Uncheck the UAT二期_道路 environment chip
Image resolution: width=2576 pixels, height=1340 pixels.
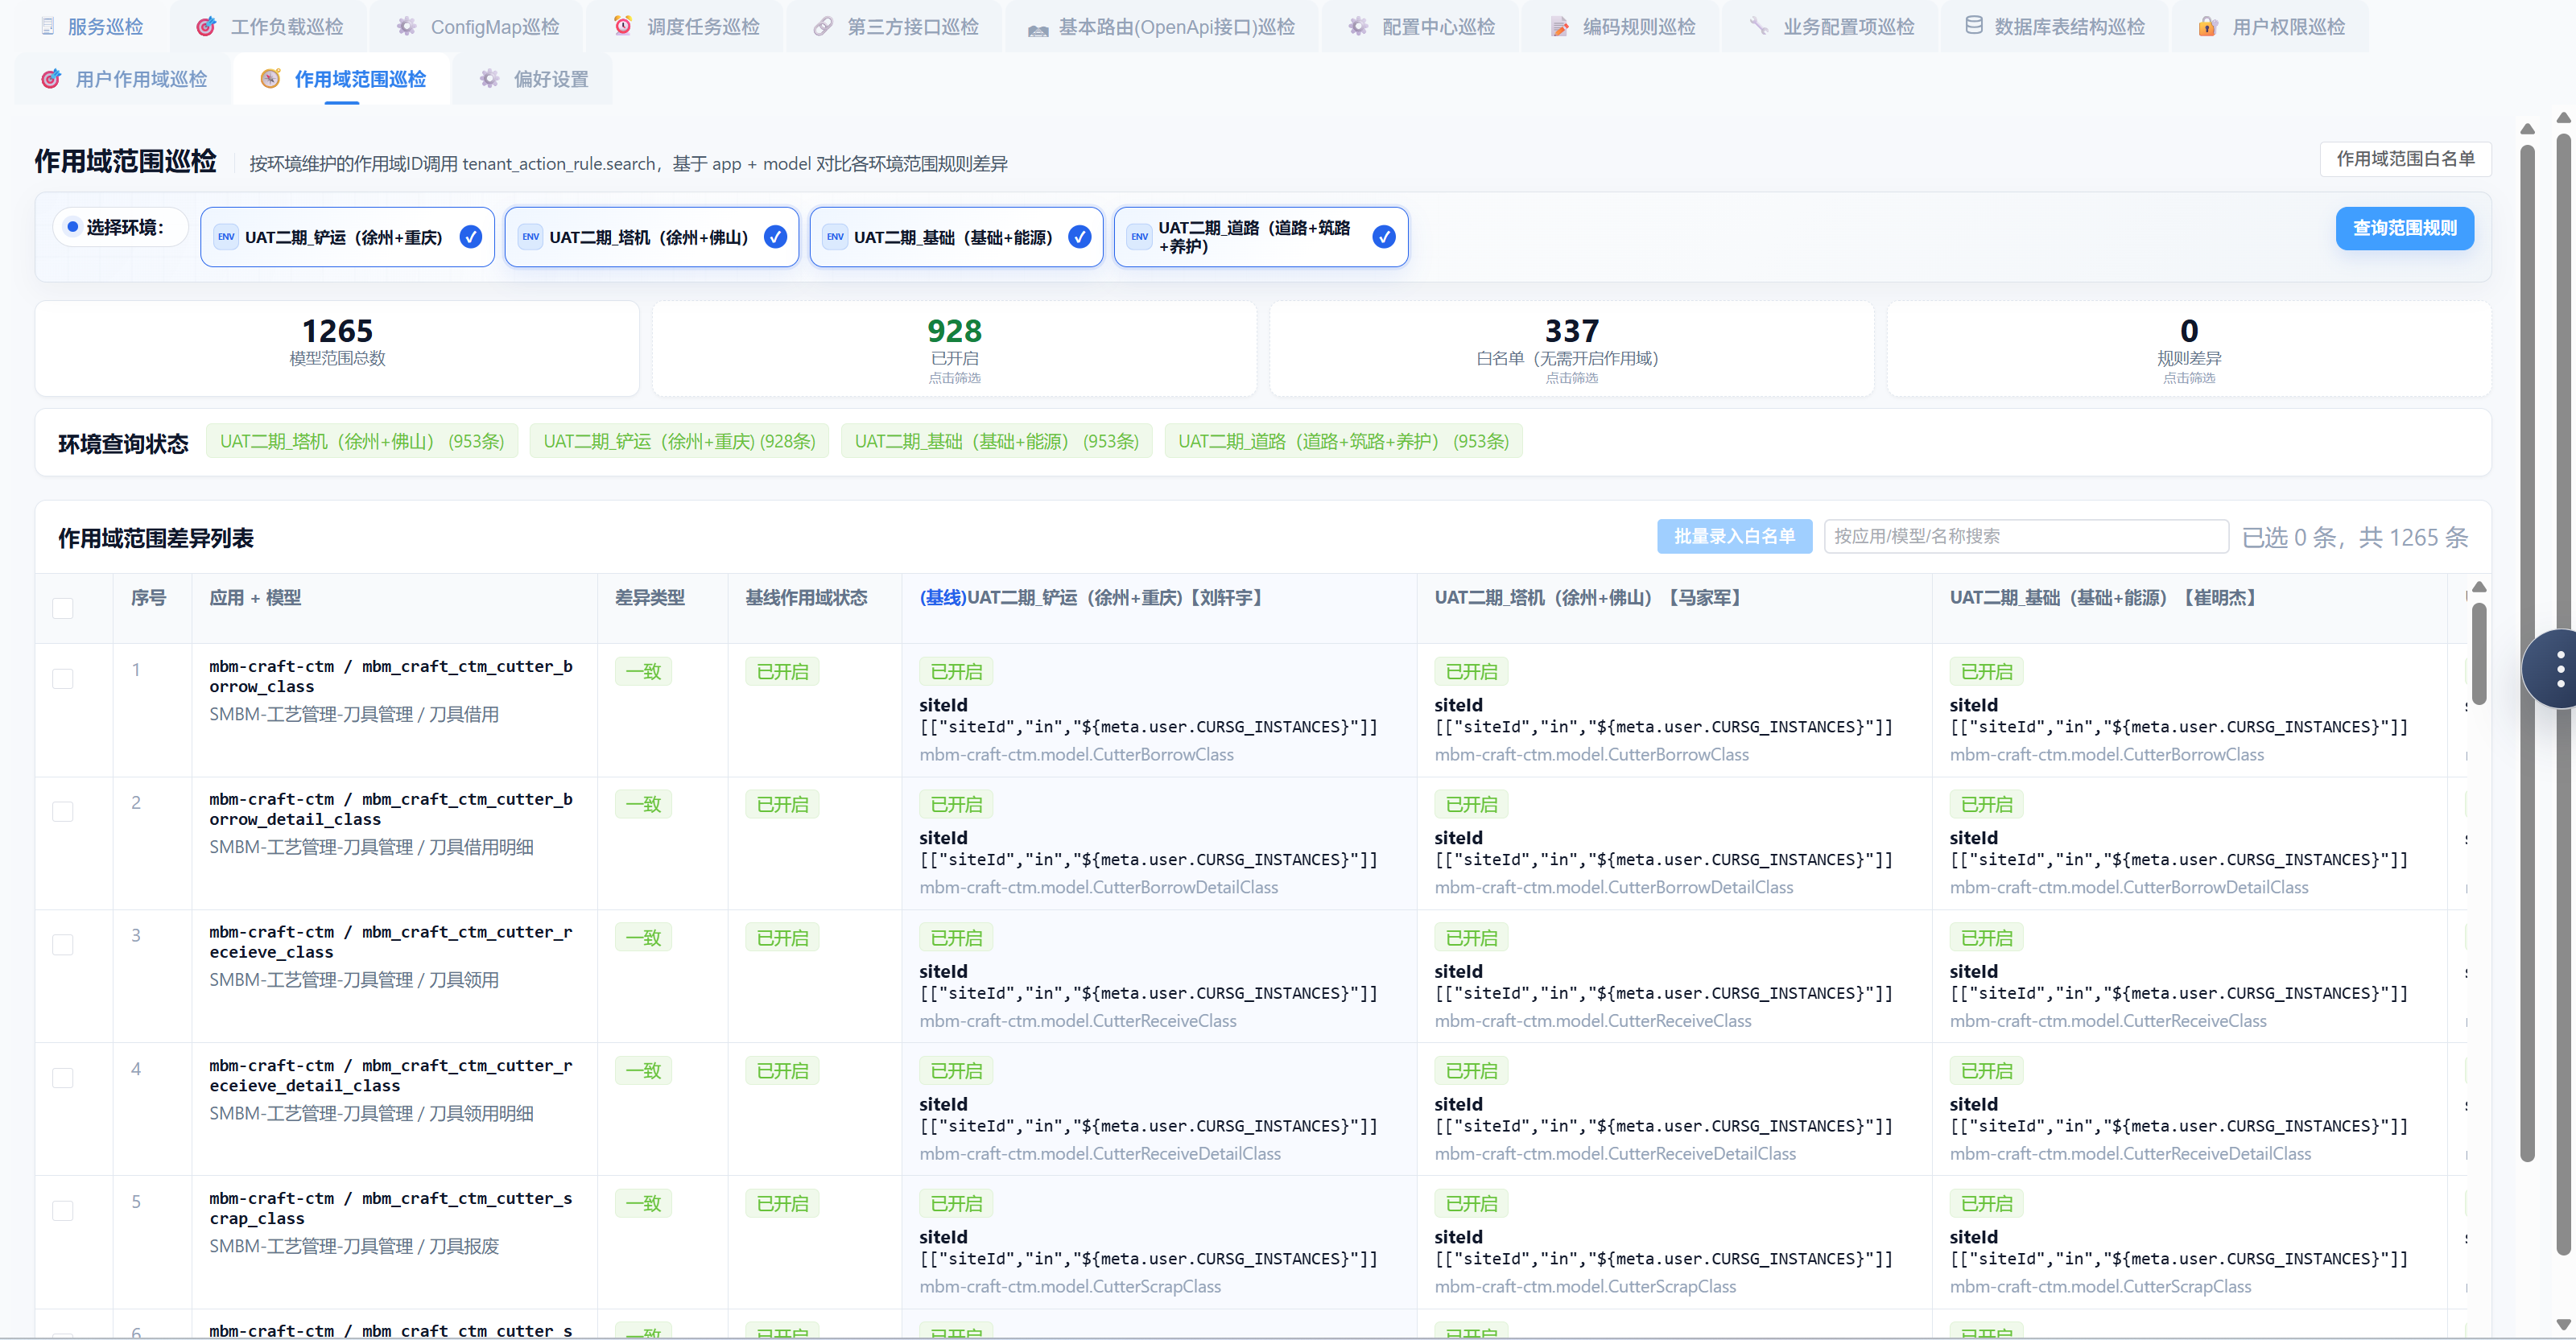pyautogui.click(x=1384, y=237)
